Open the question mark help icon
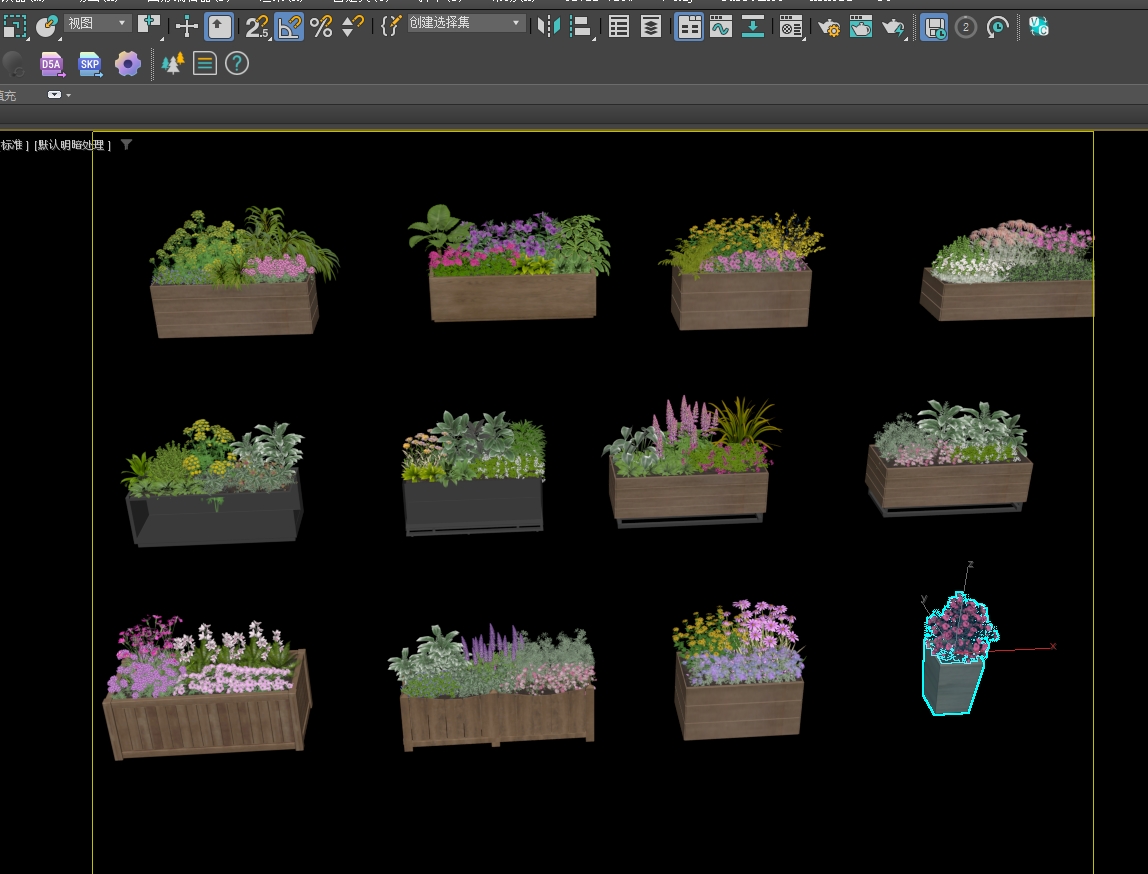 tap(237, 65)
